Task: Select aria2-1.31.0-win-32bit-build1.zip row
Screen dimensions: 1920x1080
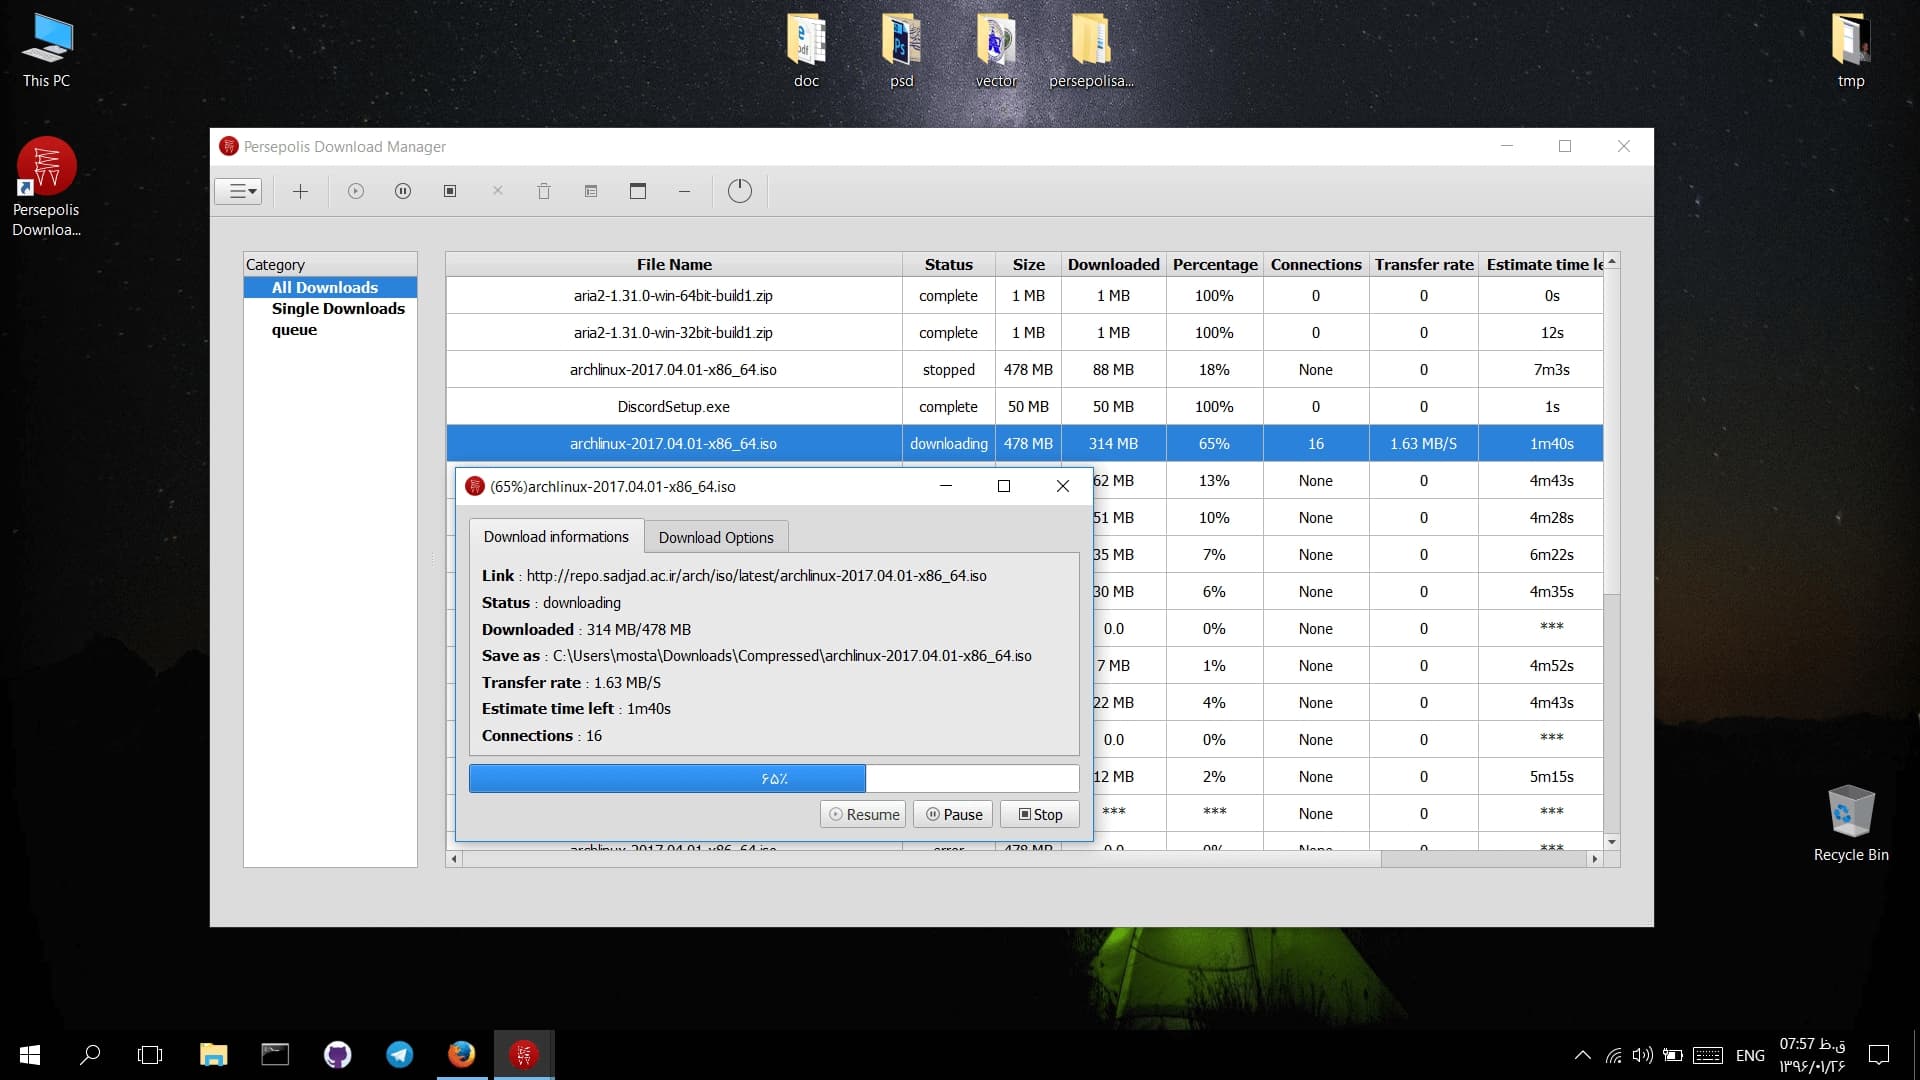Action: pos(1024,332)
